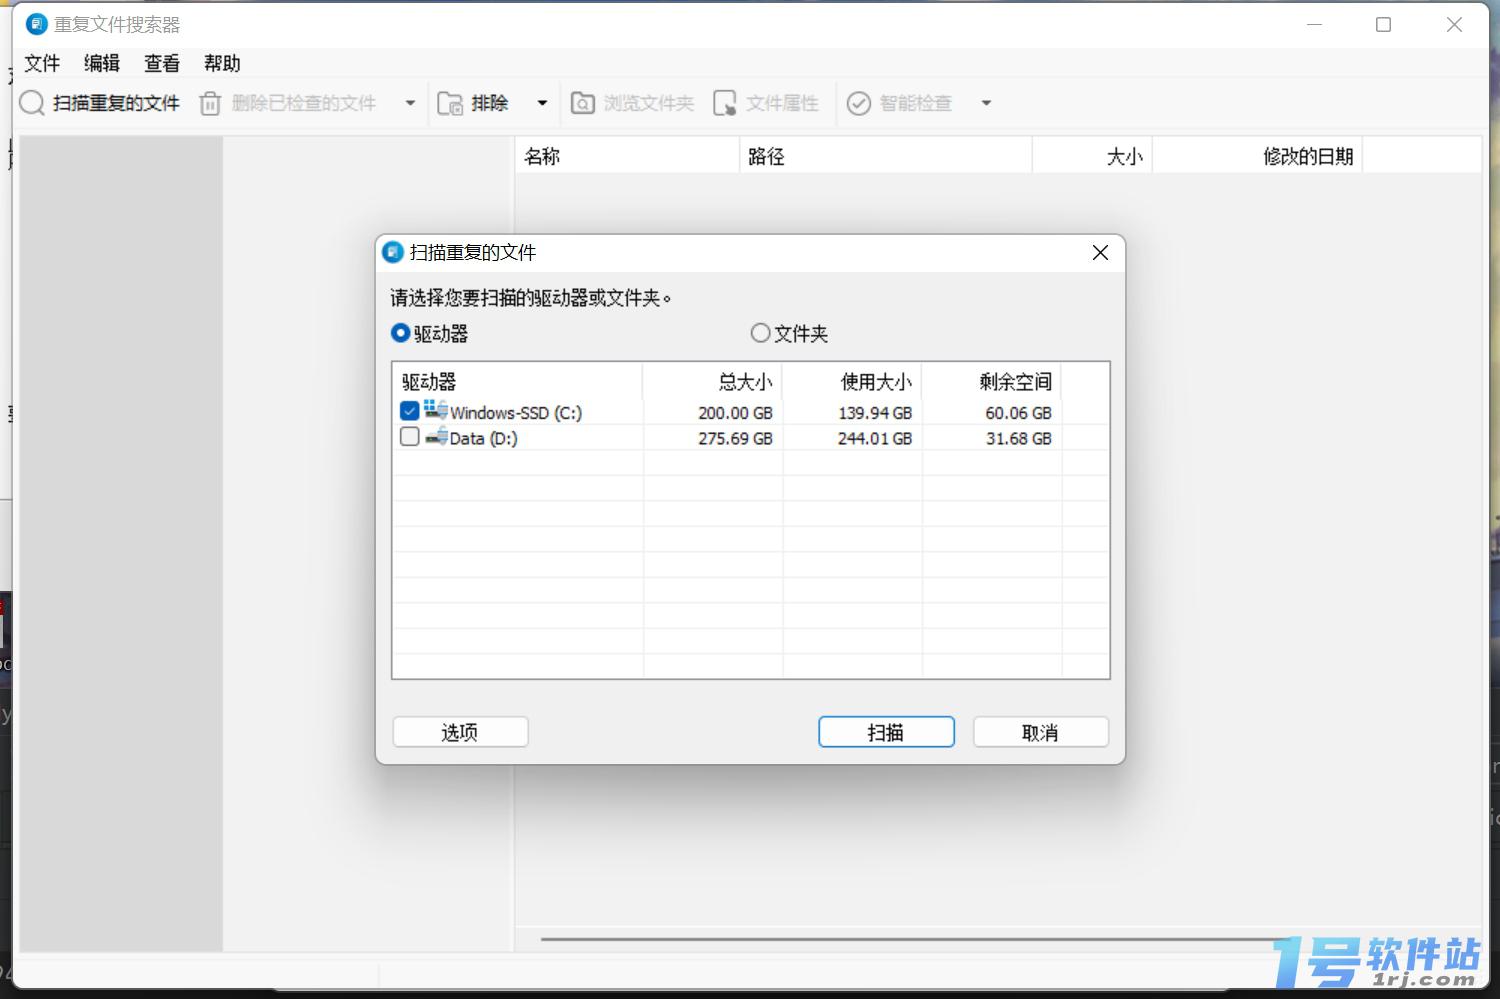This screenshot has height=999, width=1500.
Task: Open the 文件 menu
Action: click(x=42, y=63)
